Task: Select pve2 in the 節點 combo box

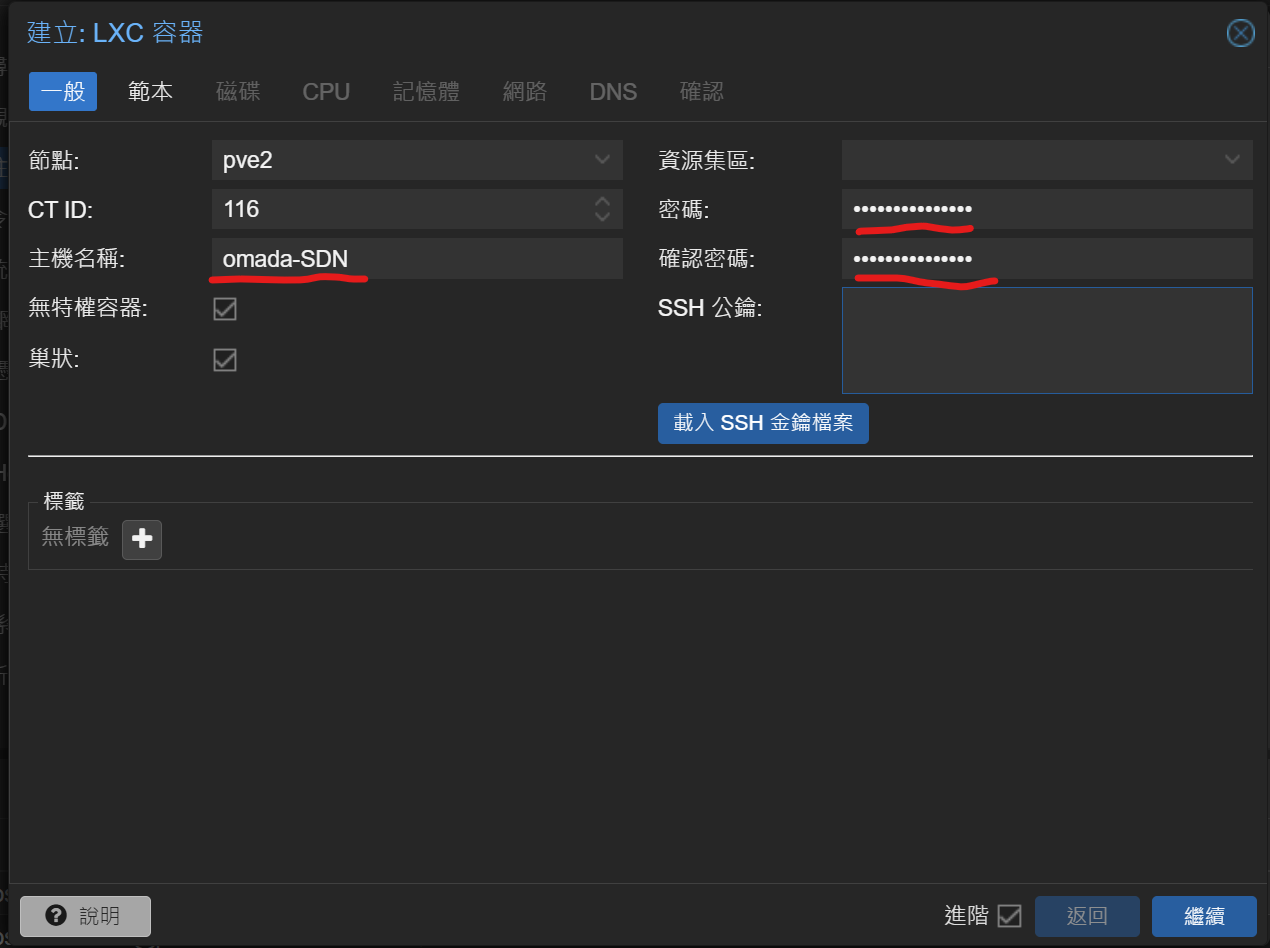Action: pyautogui.click(x=400, y=159)
